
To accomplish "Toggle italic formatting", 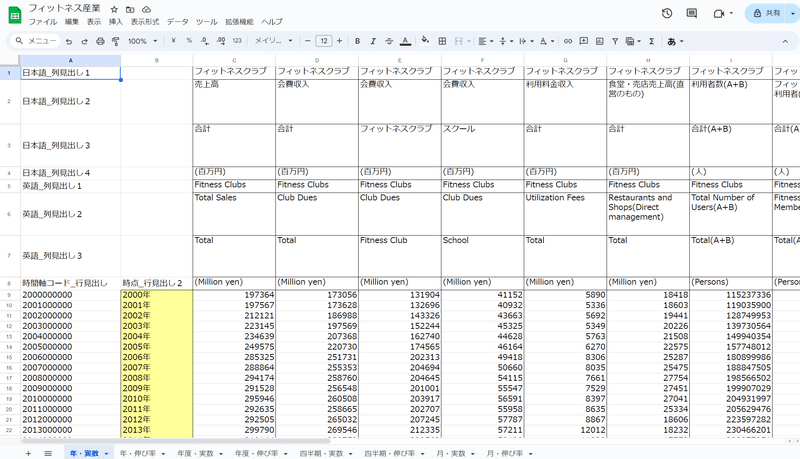I will 373,41.
